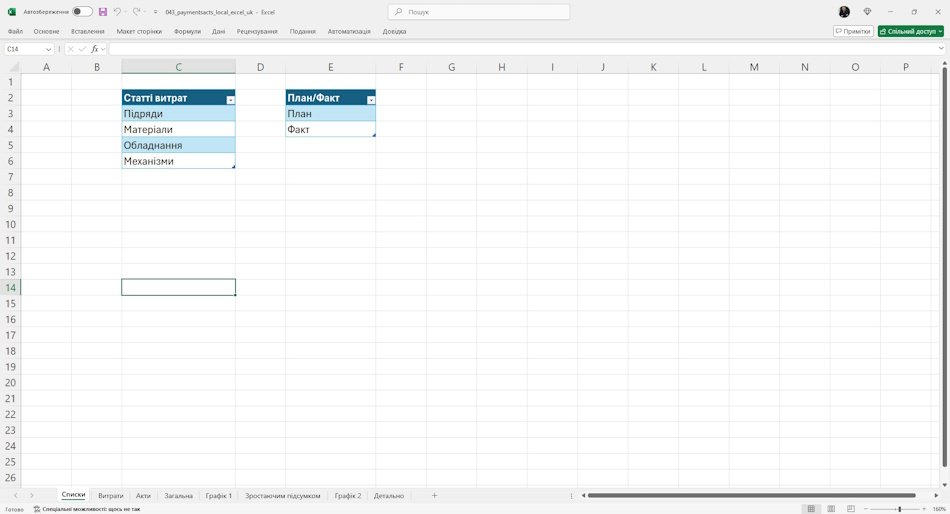Screen dimensions: 950x514
Task: Switch to the Графік 1 sheet tab
Action: tap(219, 495)
